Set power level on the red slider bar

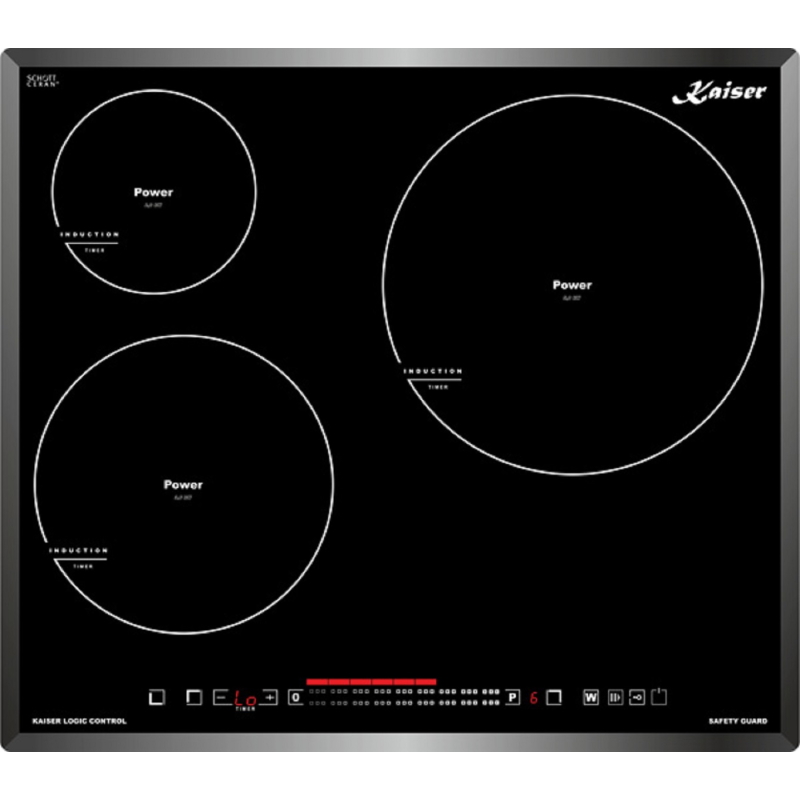point(371,682)
